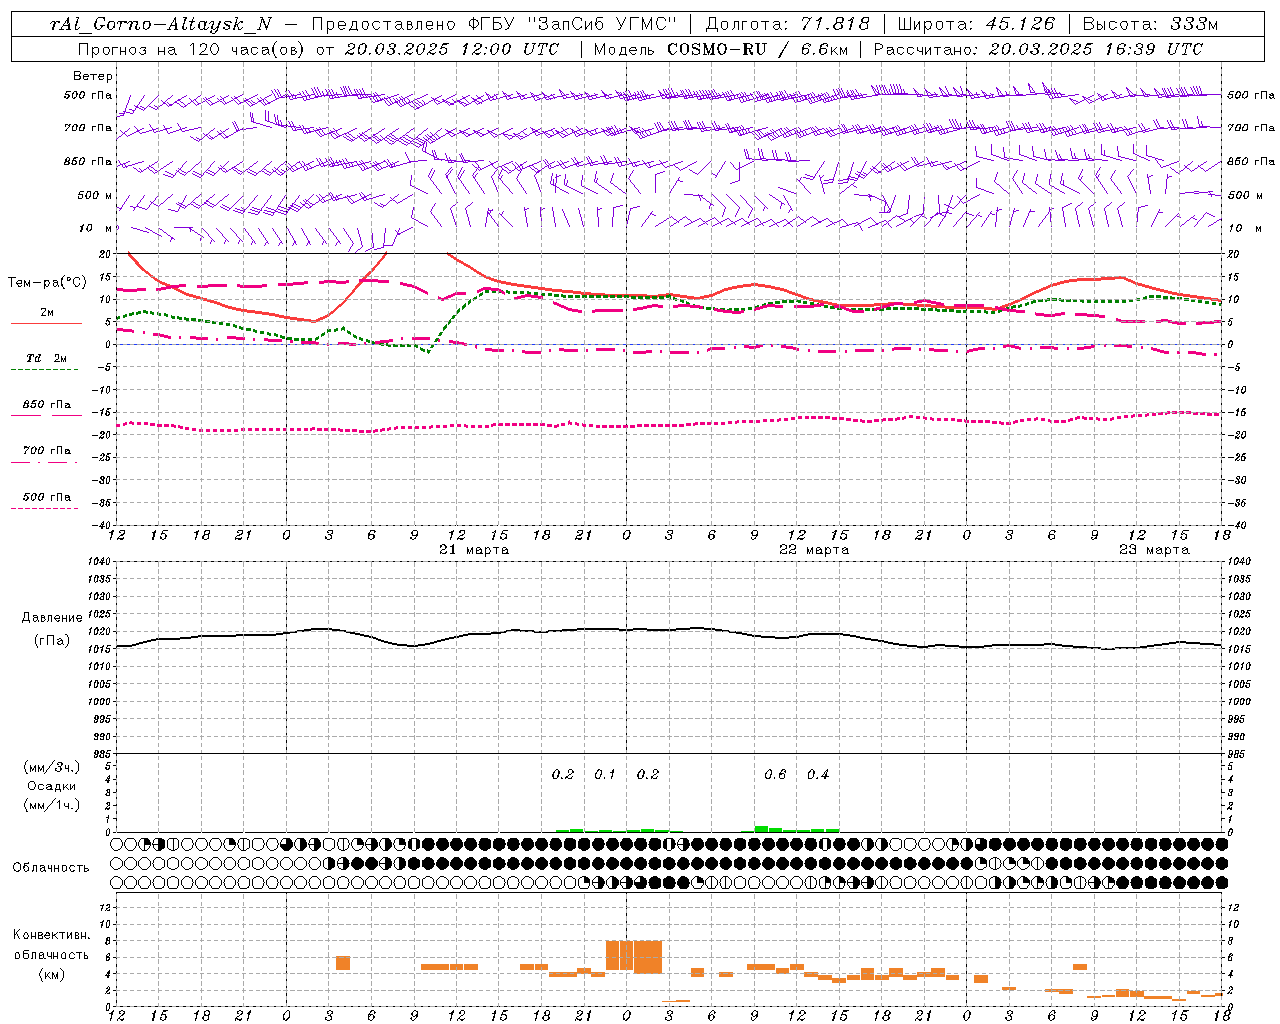This screenshot has height=1024, width=1280.
Task: Click the (мм/3ч.) unit label
Action: (52, 768)
